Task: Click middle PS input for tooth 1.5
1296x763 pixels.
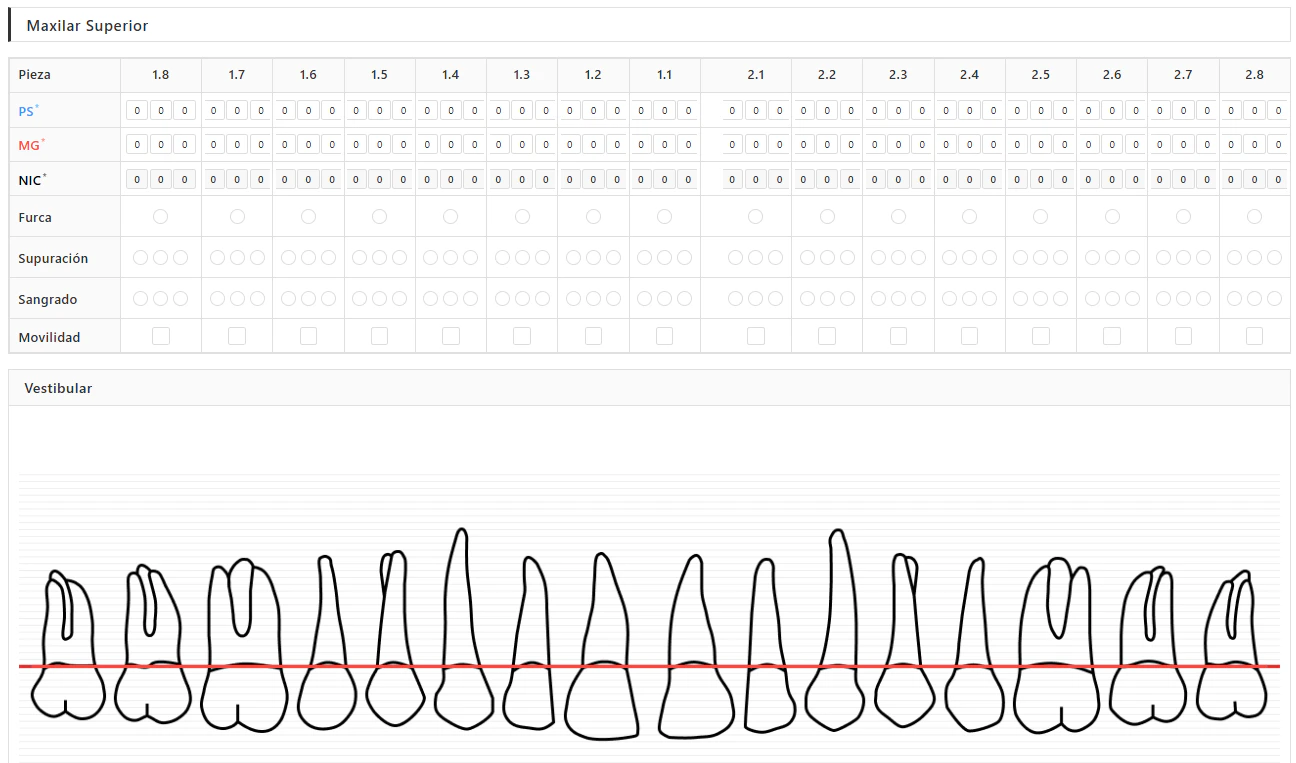Action: [x=380, y=110]
